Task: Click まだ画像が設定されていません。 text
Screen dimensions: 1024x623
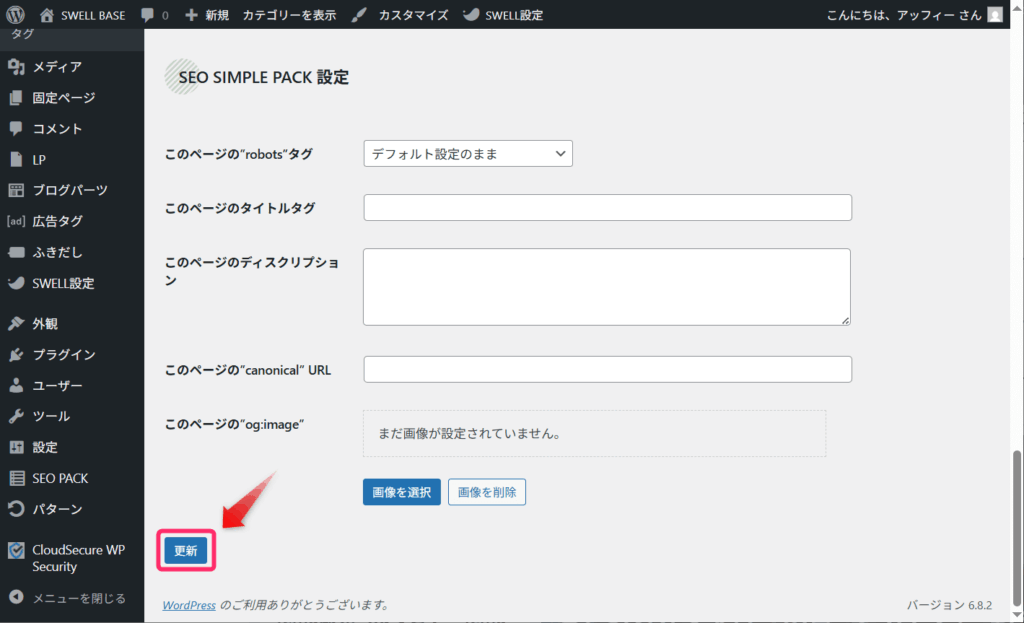Action: pos(470,434)
